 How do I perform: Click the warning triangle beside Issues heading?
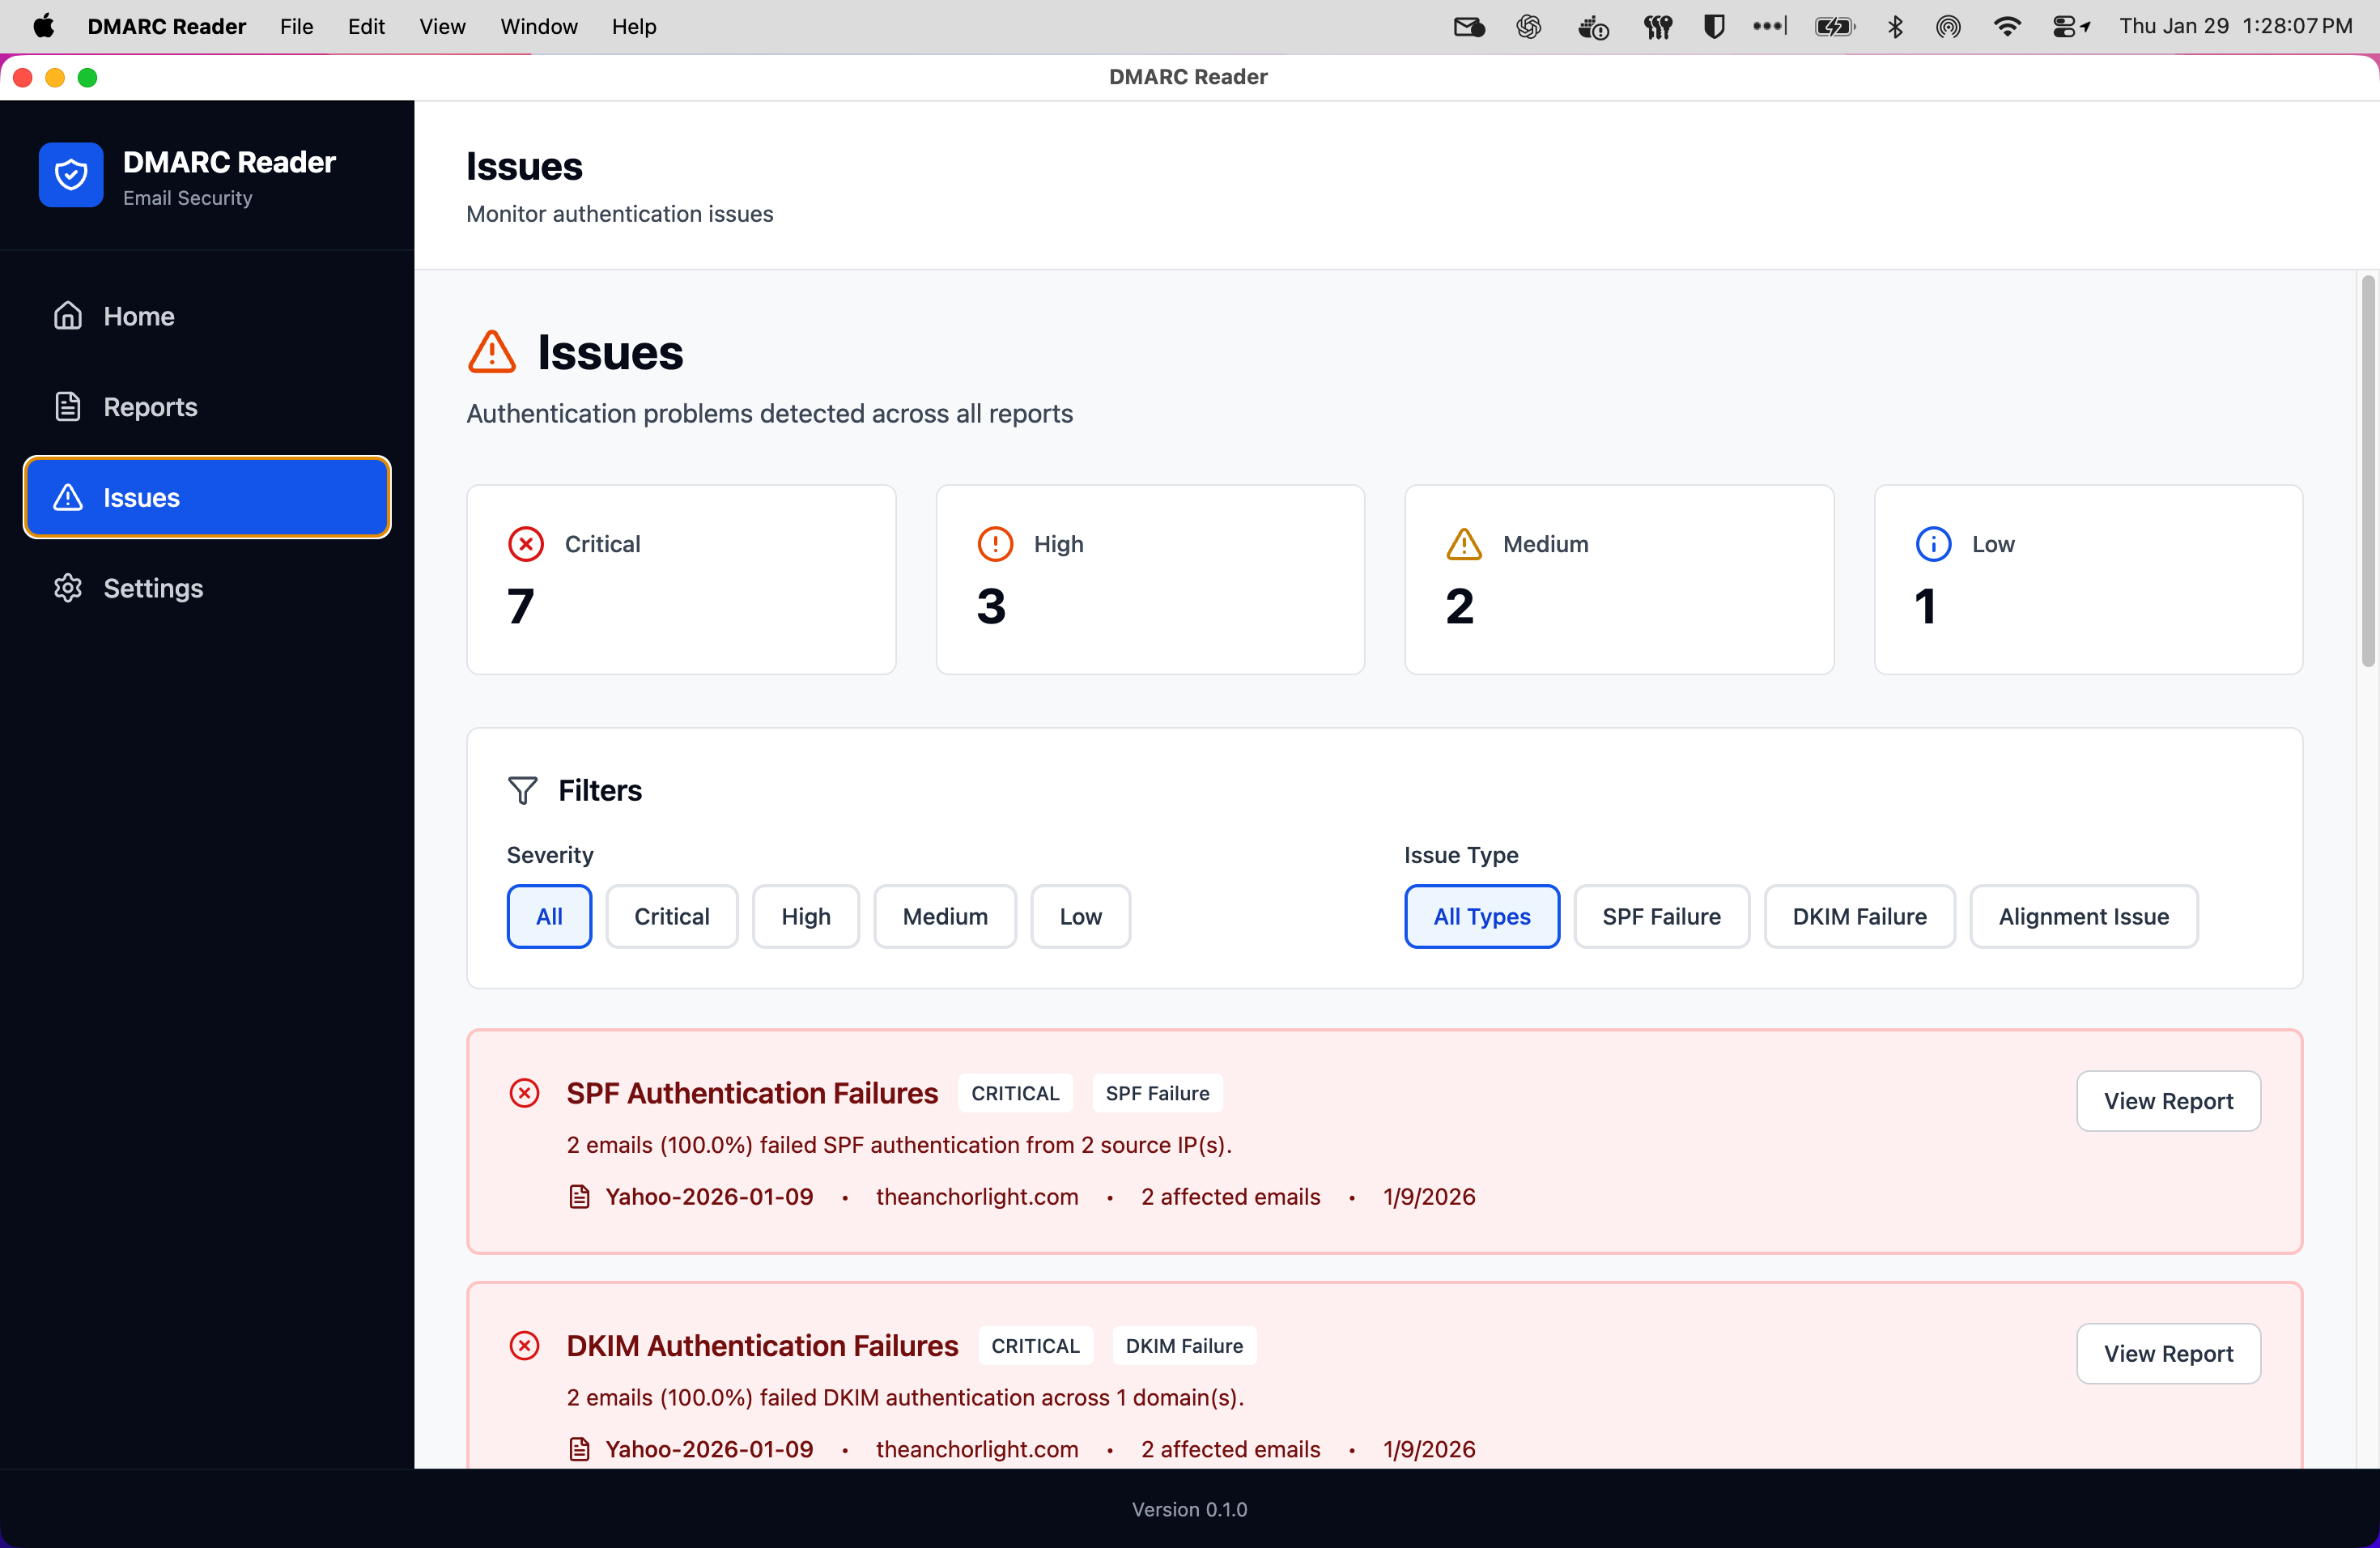click(491, 351)
